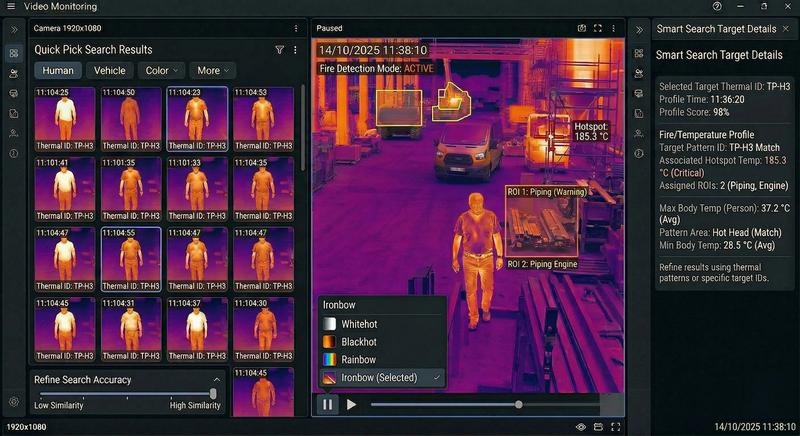This screenshot has height=436, width=800.
Task: Click the search results list scrollbar
Action: [302, 127]
